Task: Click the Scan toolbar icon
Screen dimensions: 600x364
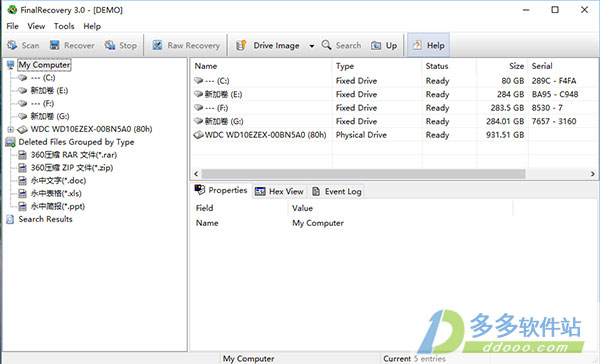Action: (x=12, y=45)
